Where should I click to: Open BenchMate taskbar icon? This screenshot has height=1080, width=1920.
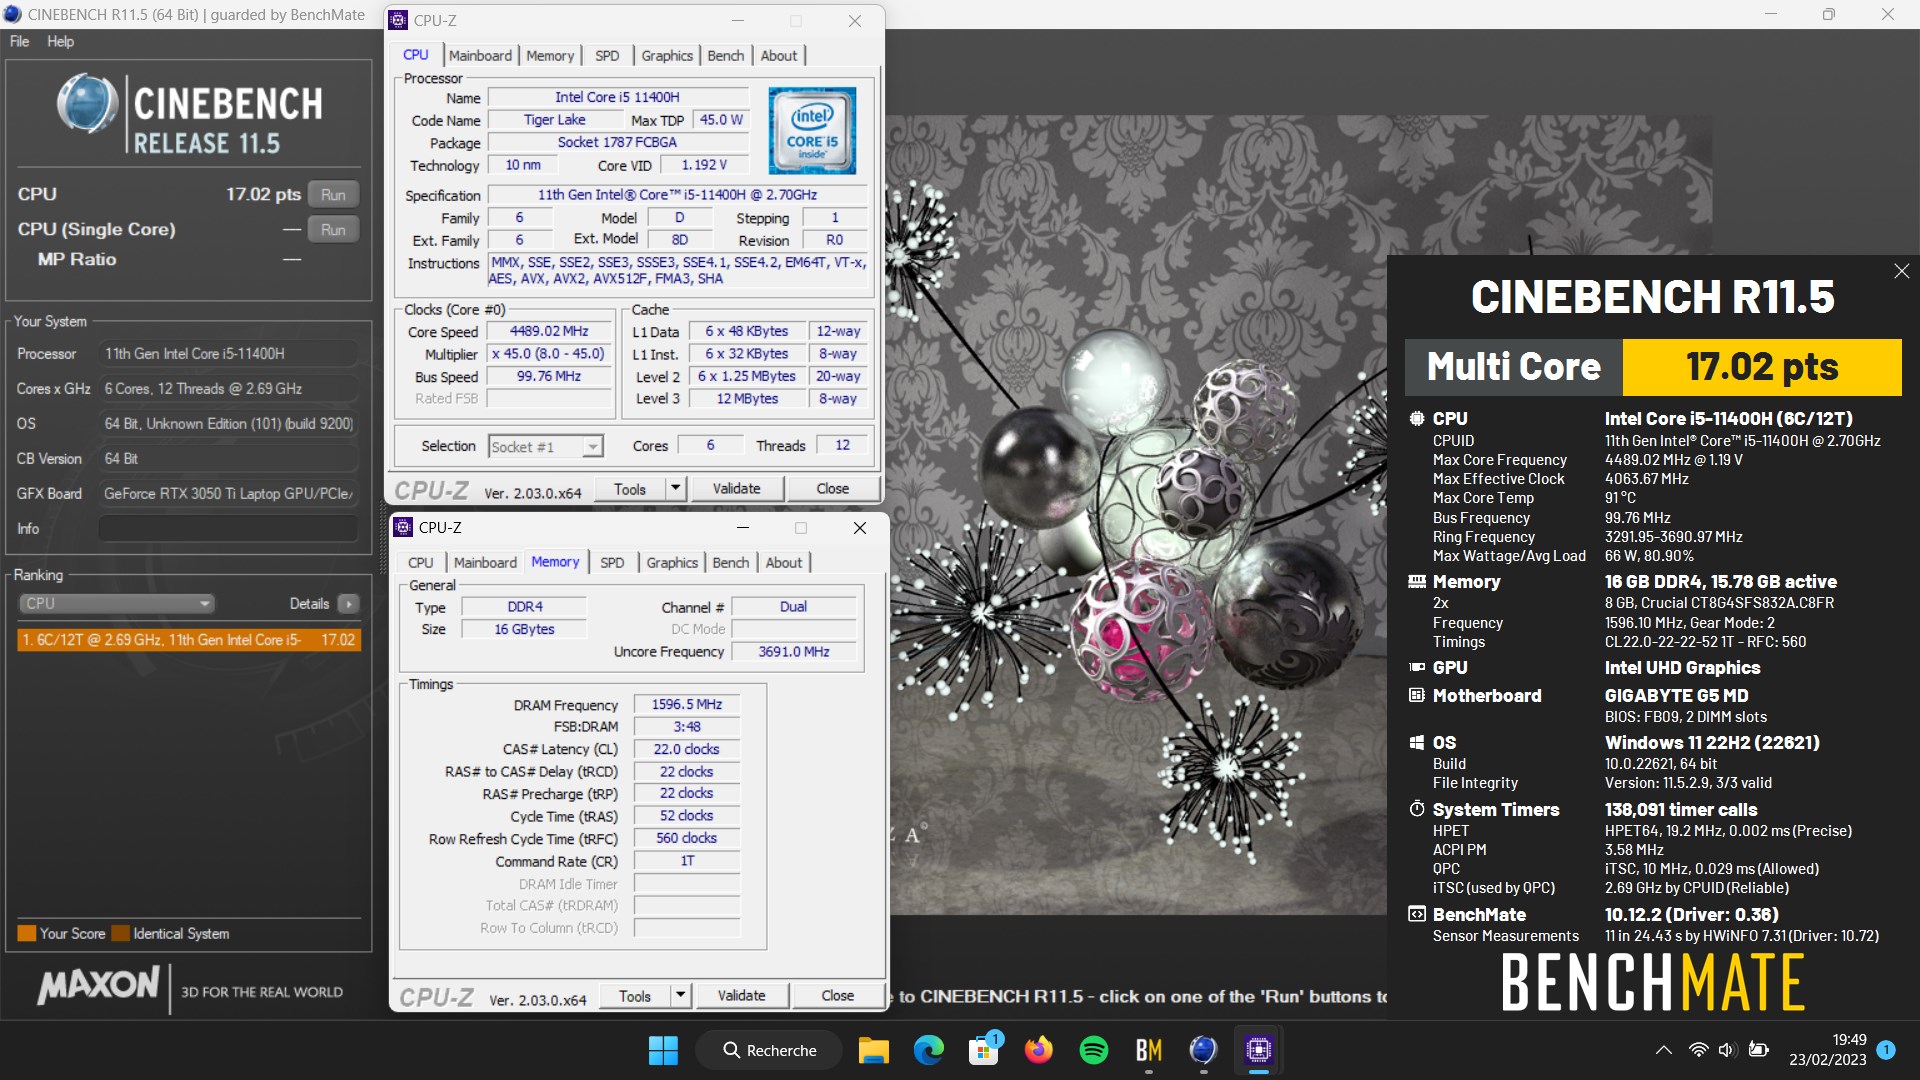[1149, 1050]
